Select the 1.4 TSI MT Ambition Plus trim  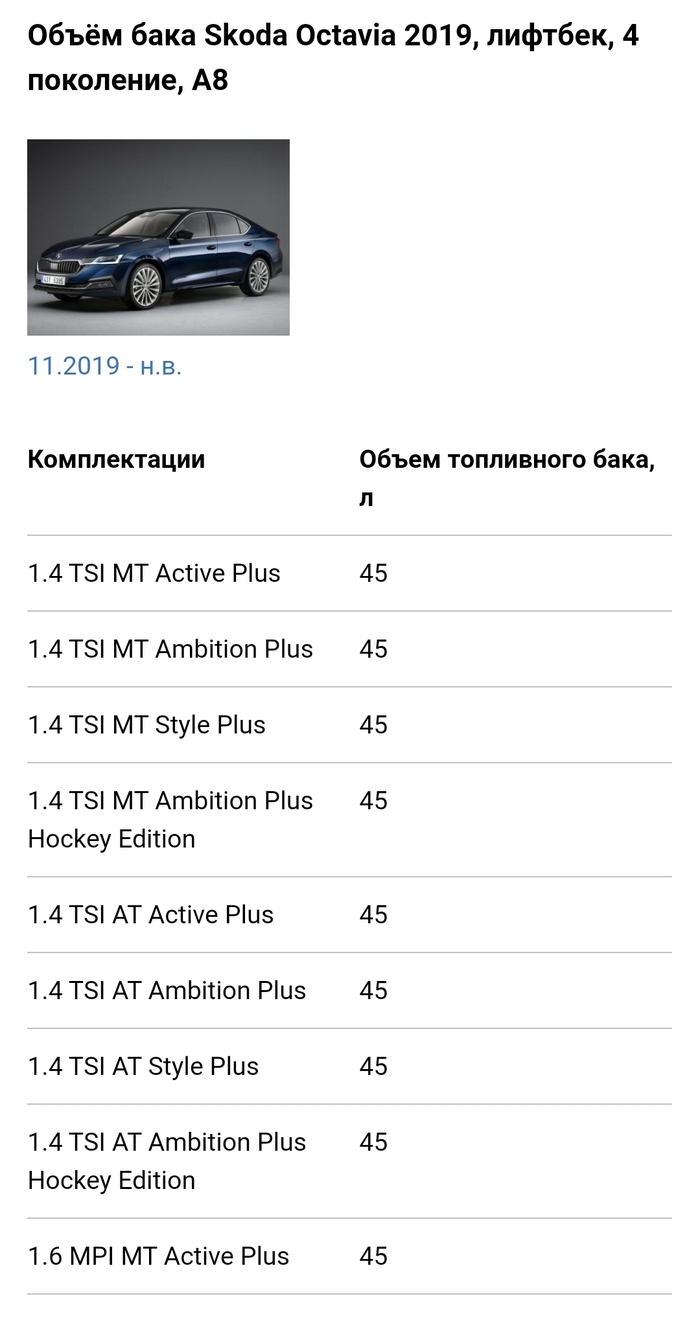[x=170, y=649]
